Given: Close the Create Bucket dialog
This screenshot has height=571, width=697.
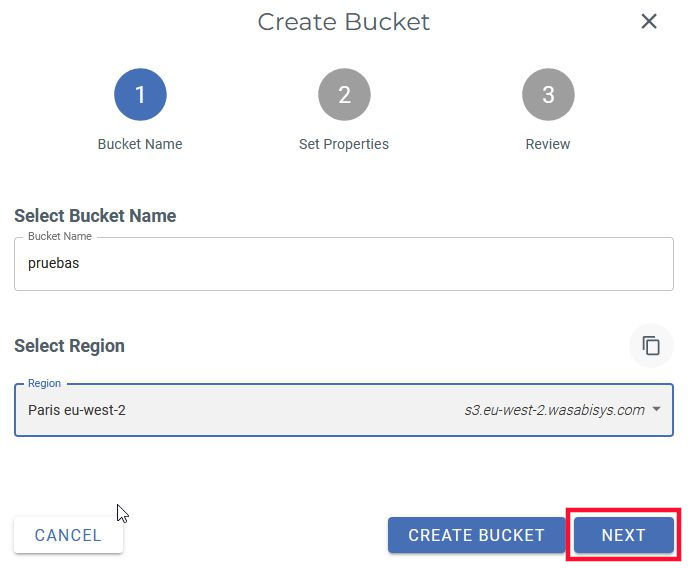Looking at the screenshot, I should click(649, 21).
